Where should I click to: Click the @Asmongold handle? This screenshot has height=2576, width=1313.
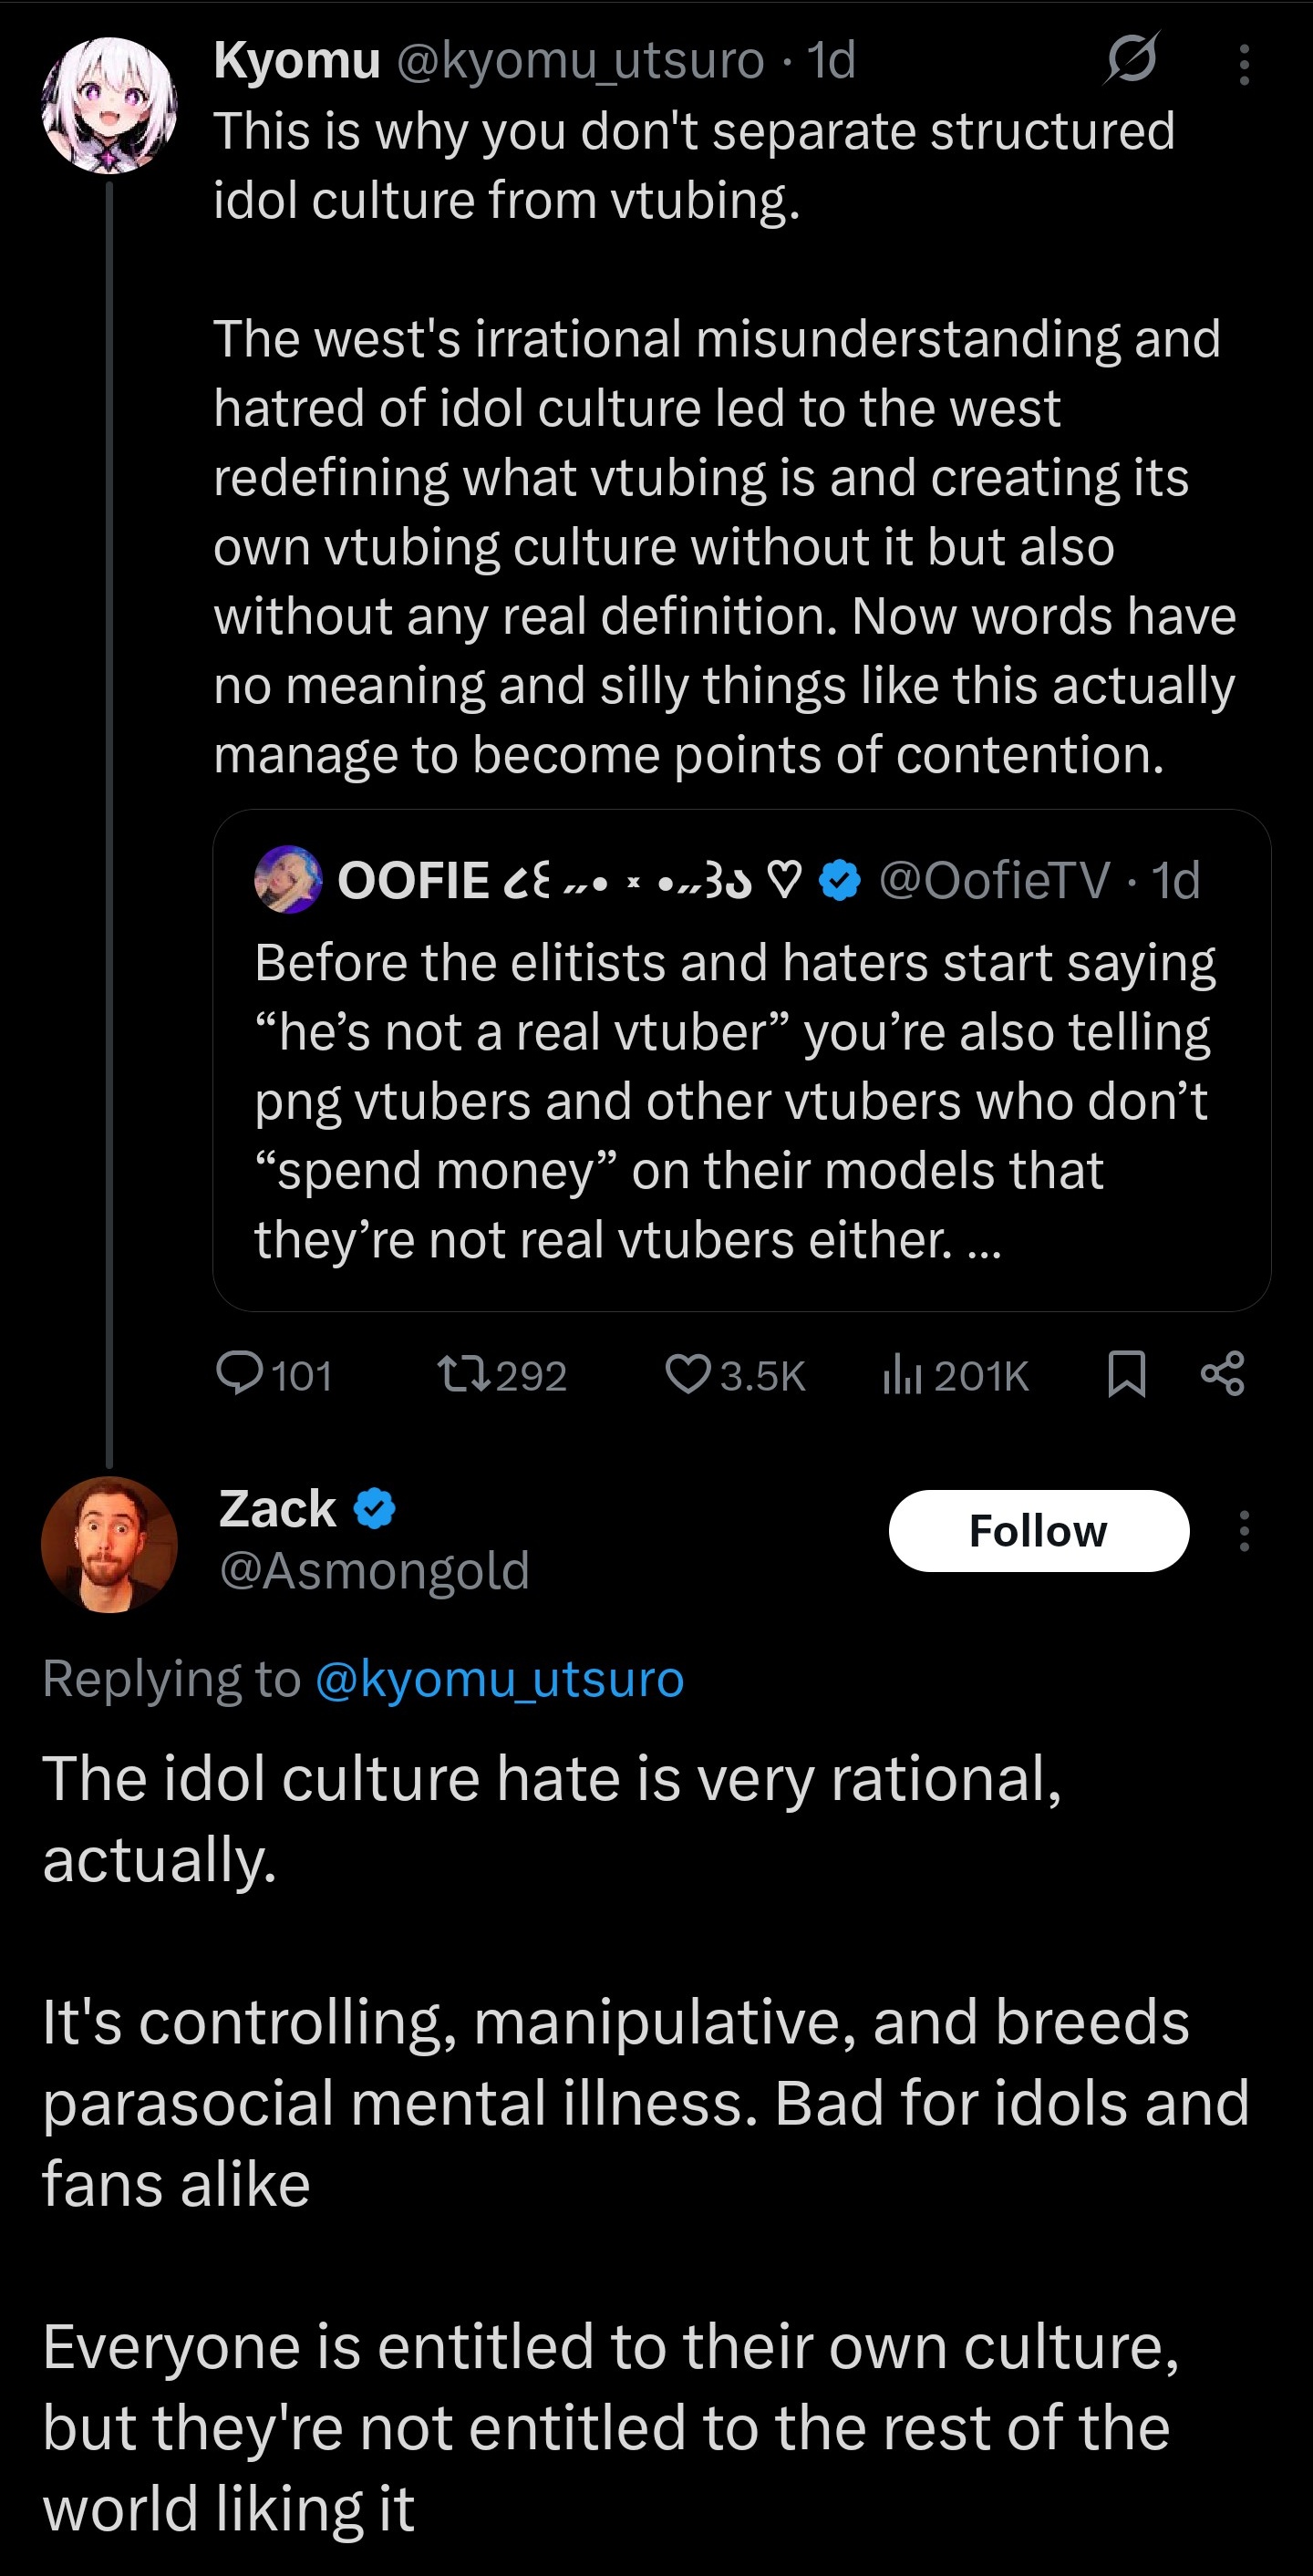[x=374, y=1570]
